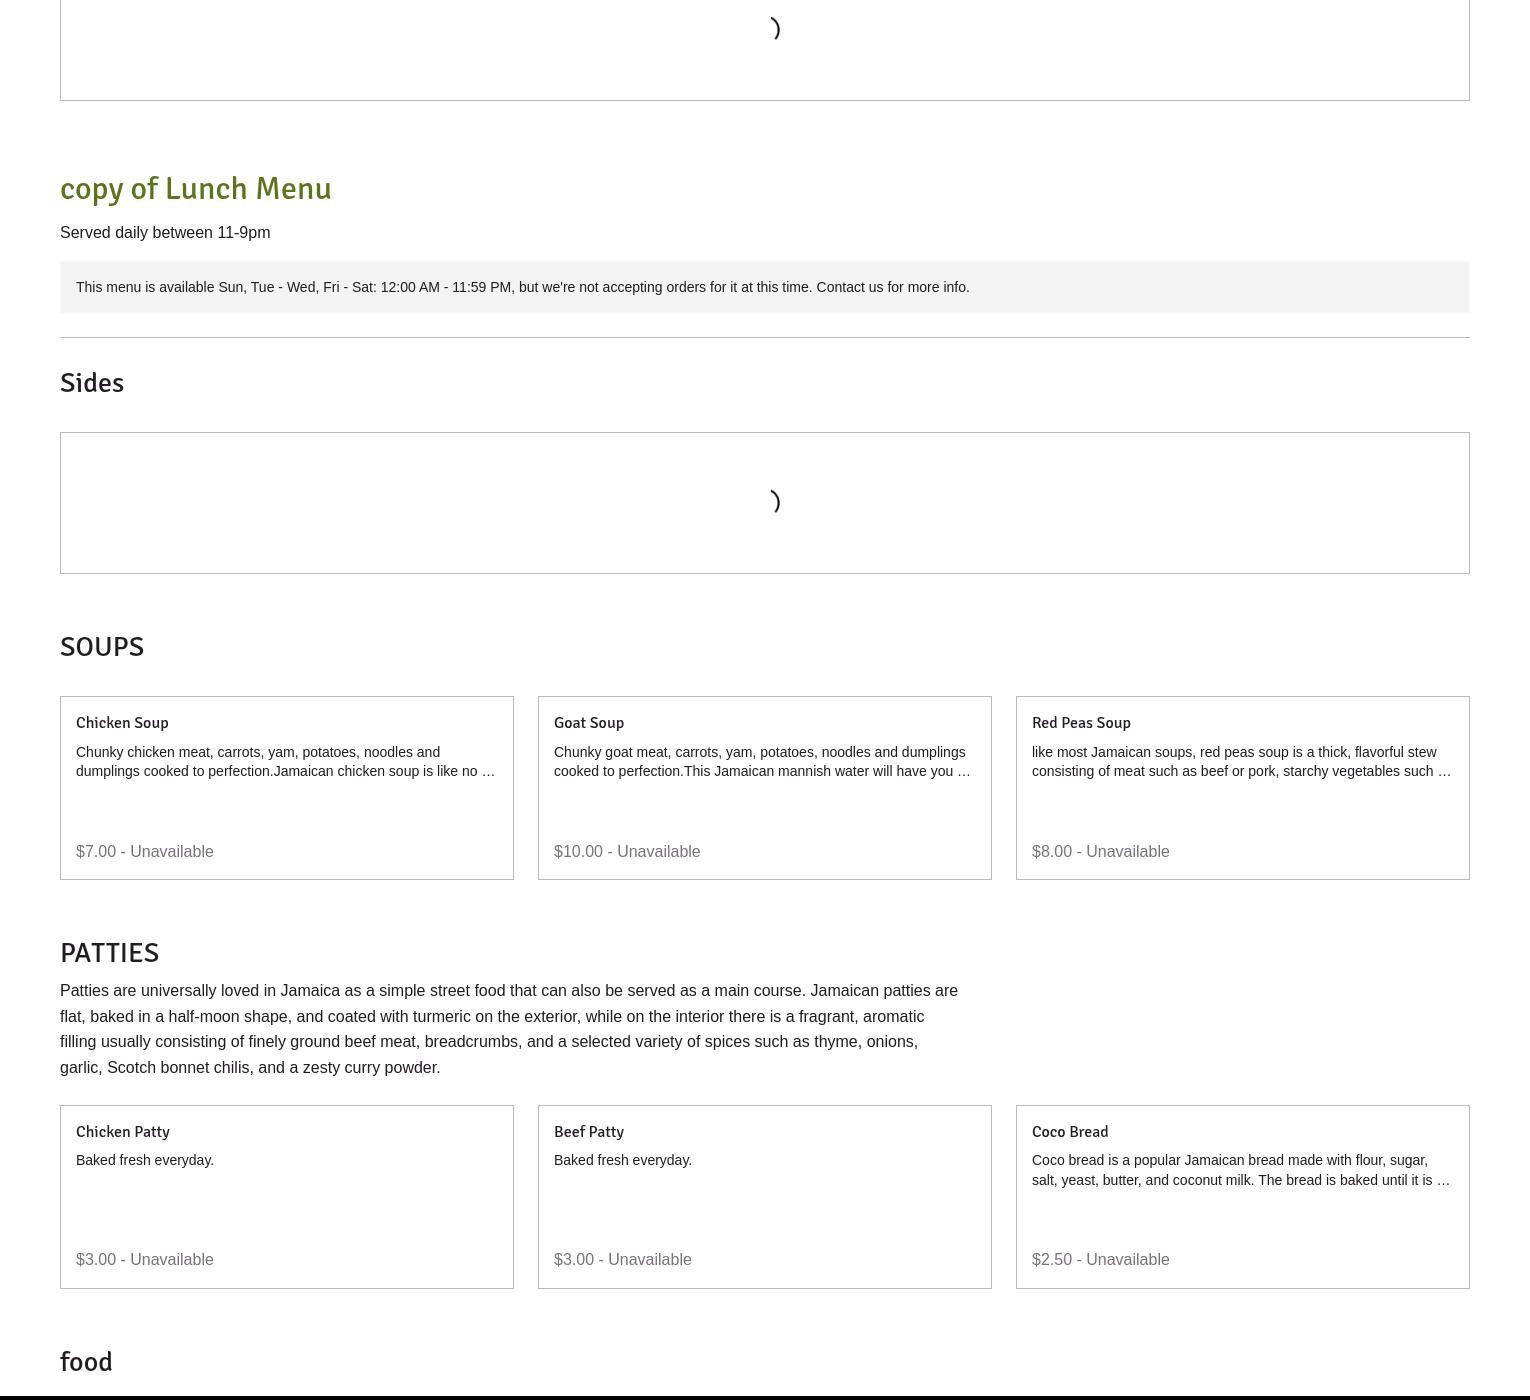This screenshot has height=1400, width=1530.
Task: Click the $7.00 Unavailable price label
Action: (x=145, y=852)
